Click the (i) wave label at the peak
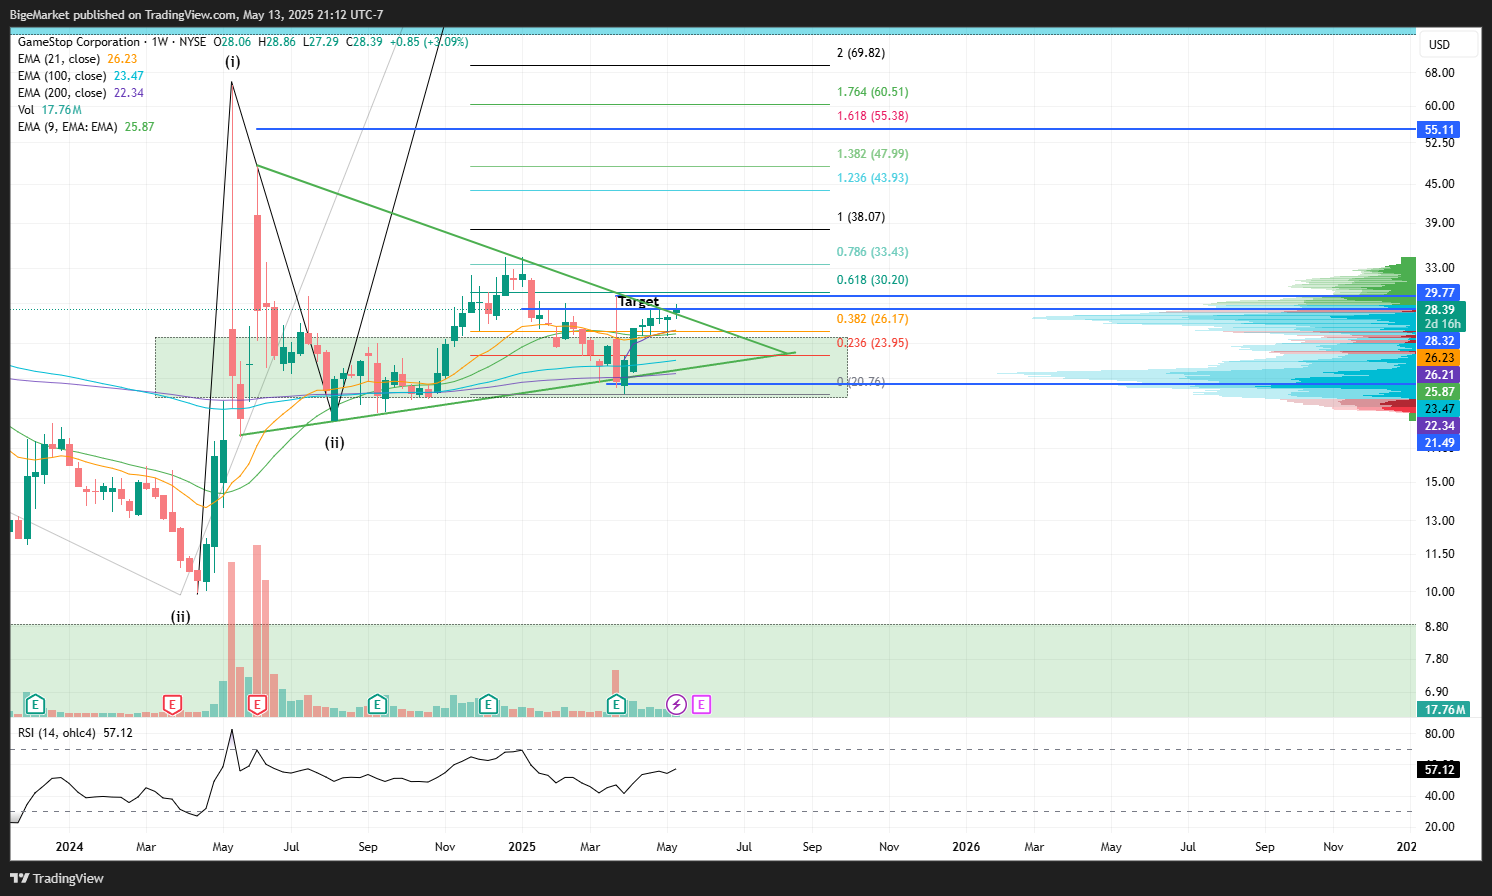Screen dimensions: 1492x896 click(x=232, y=62)
